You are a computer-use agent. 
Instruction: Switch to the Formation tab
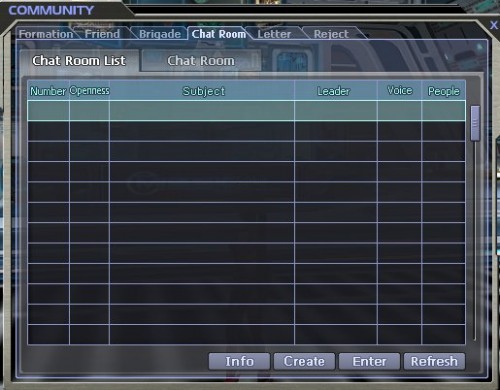pyautogui.click(x=46, y=34)
